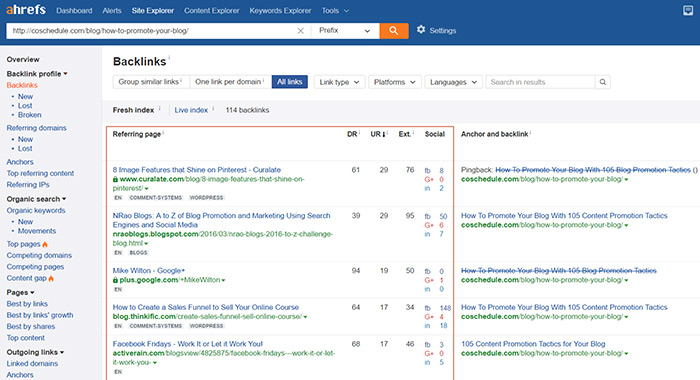Open Competing pages in the sidebar
This screenshot has width=700, height=380.
click(x=35, y=267)
